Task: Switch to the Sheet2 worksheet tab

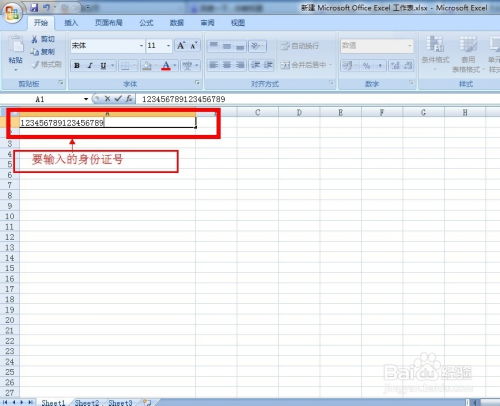Action: [87, 402]
